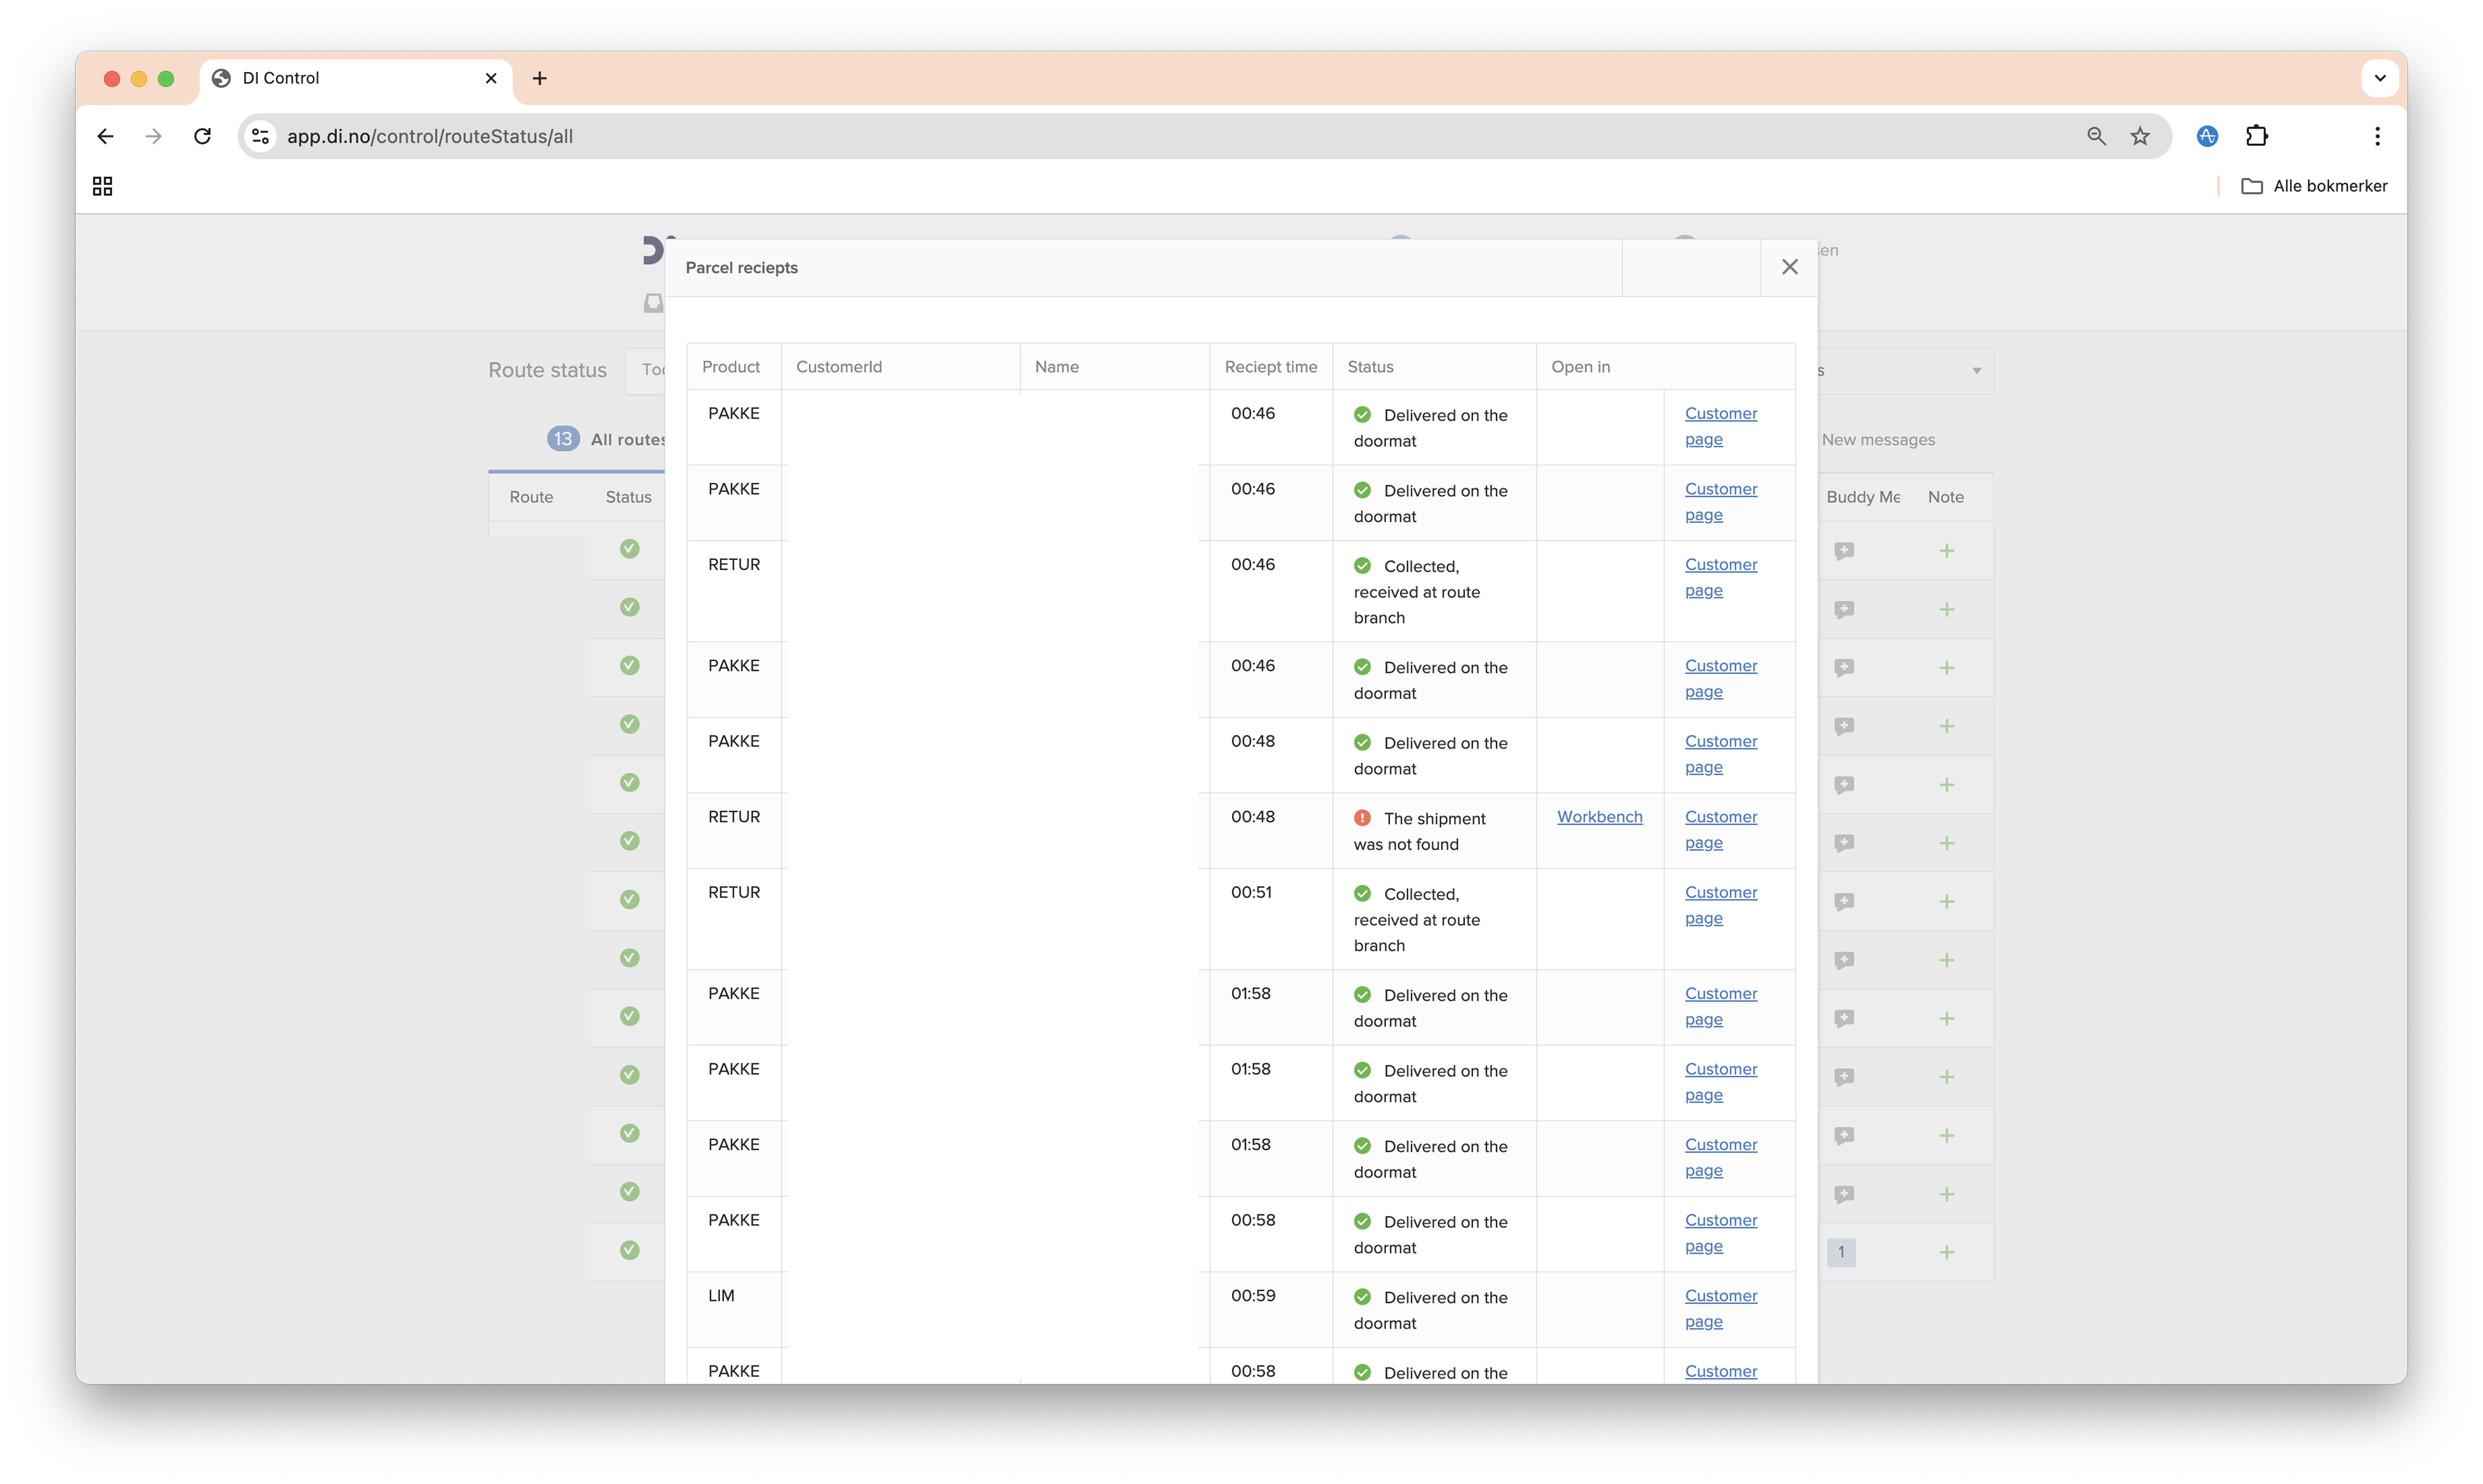
Task: Close the DI Control tab
Action: pyautogui.click(x=491, y=78)
